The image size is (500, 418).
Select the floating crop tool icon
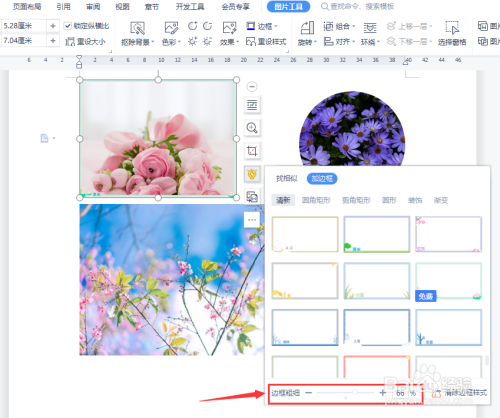coord(252,151)
